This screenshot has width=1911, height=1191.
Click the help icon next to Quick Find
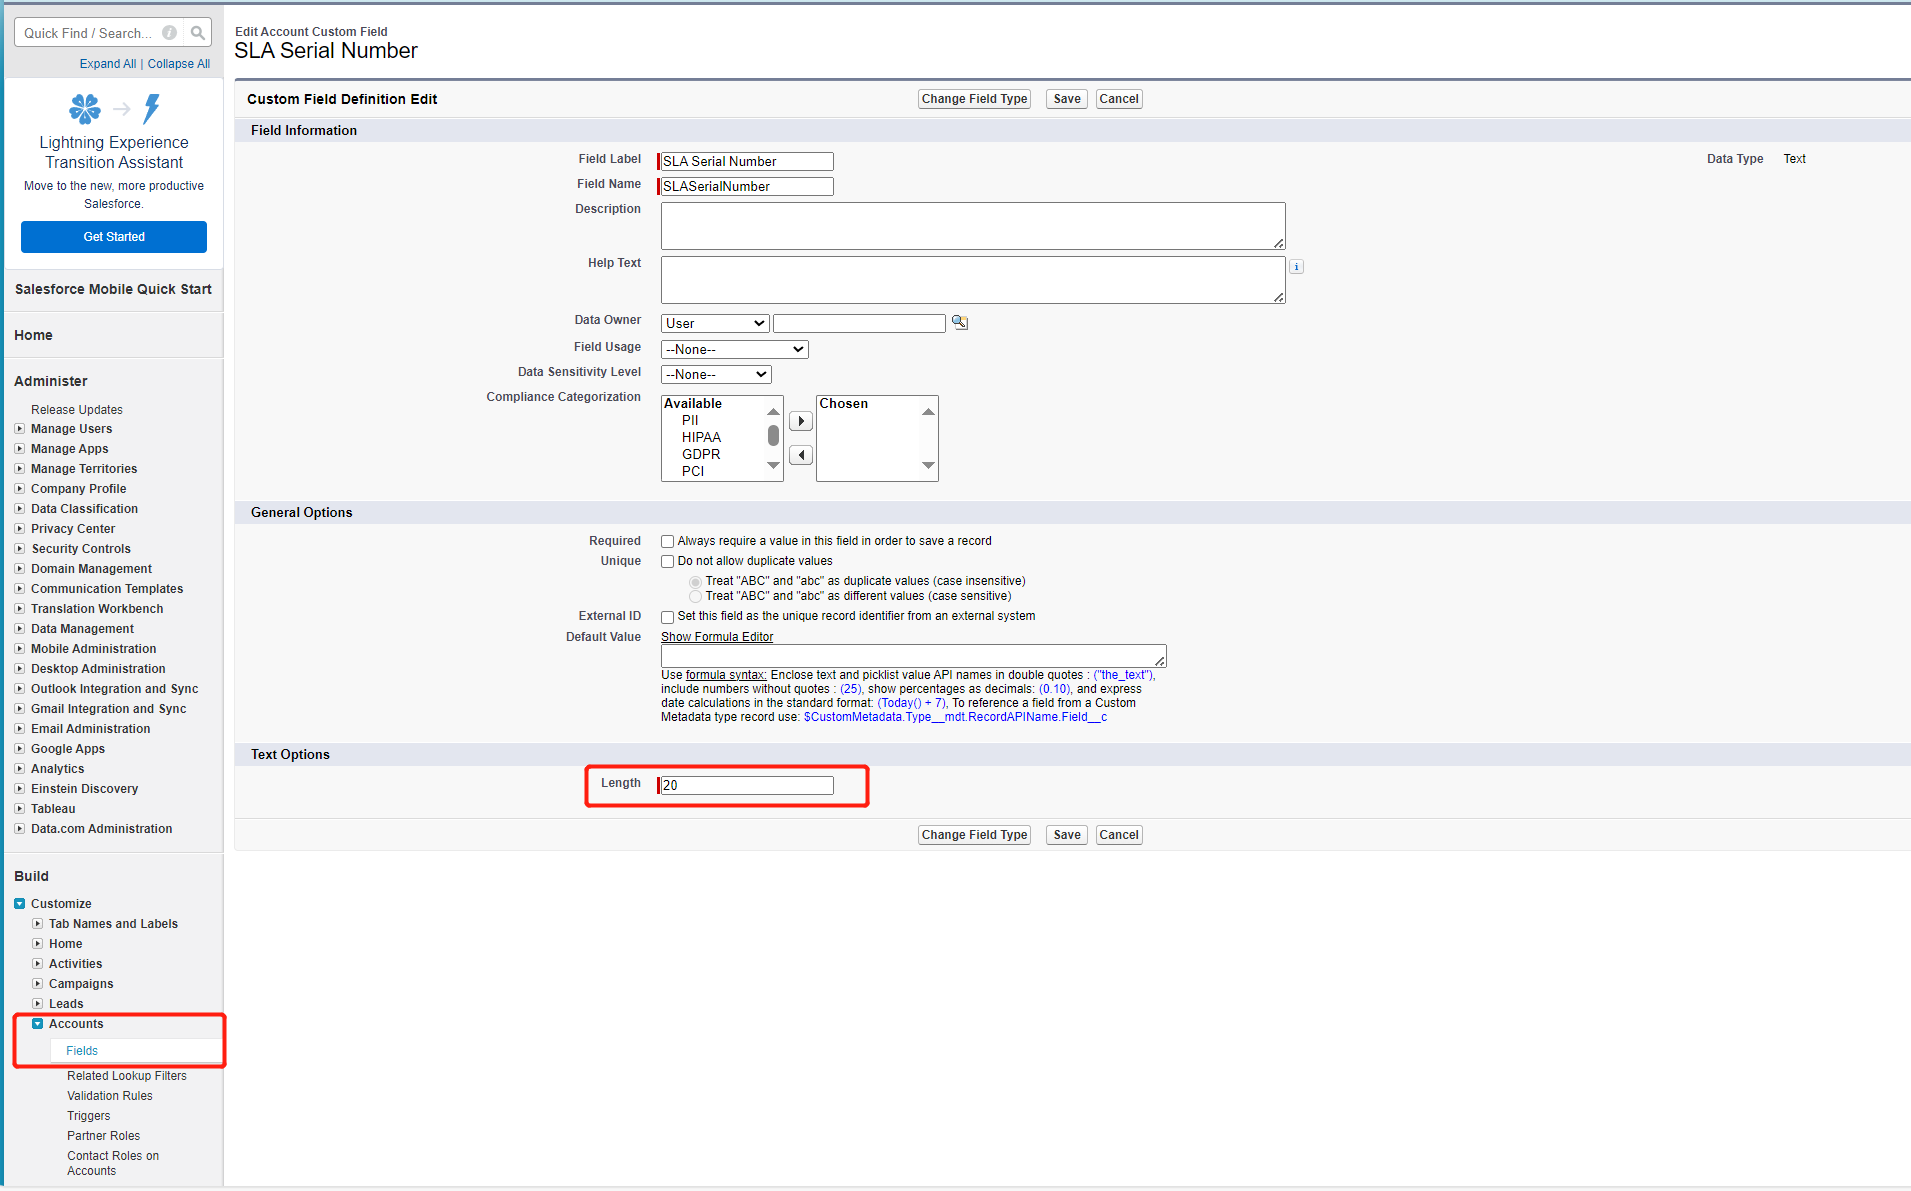tap(169, 32)
